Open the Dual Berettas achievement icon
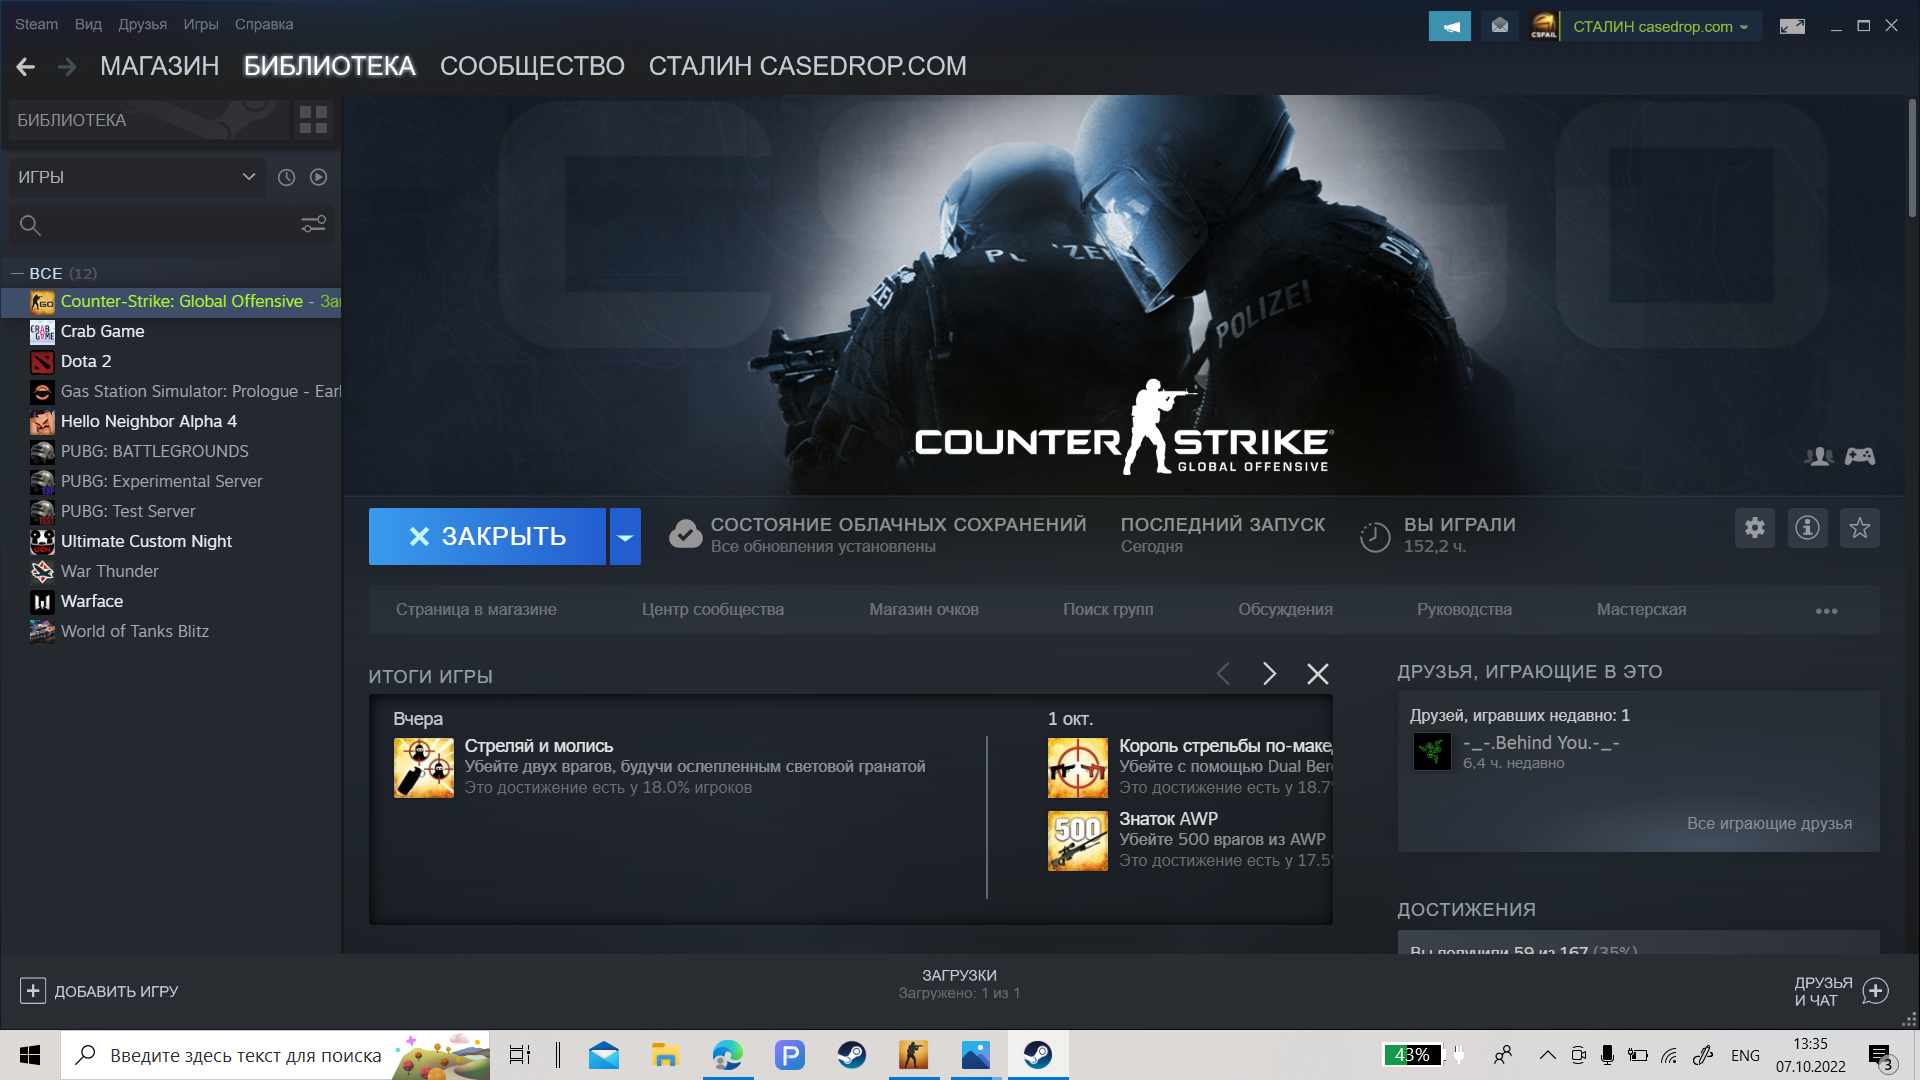This screenshot has height=1080, width=1920. point(1077,768)
